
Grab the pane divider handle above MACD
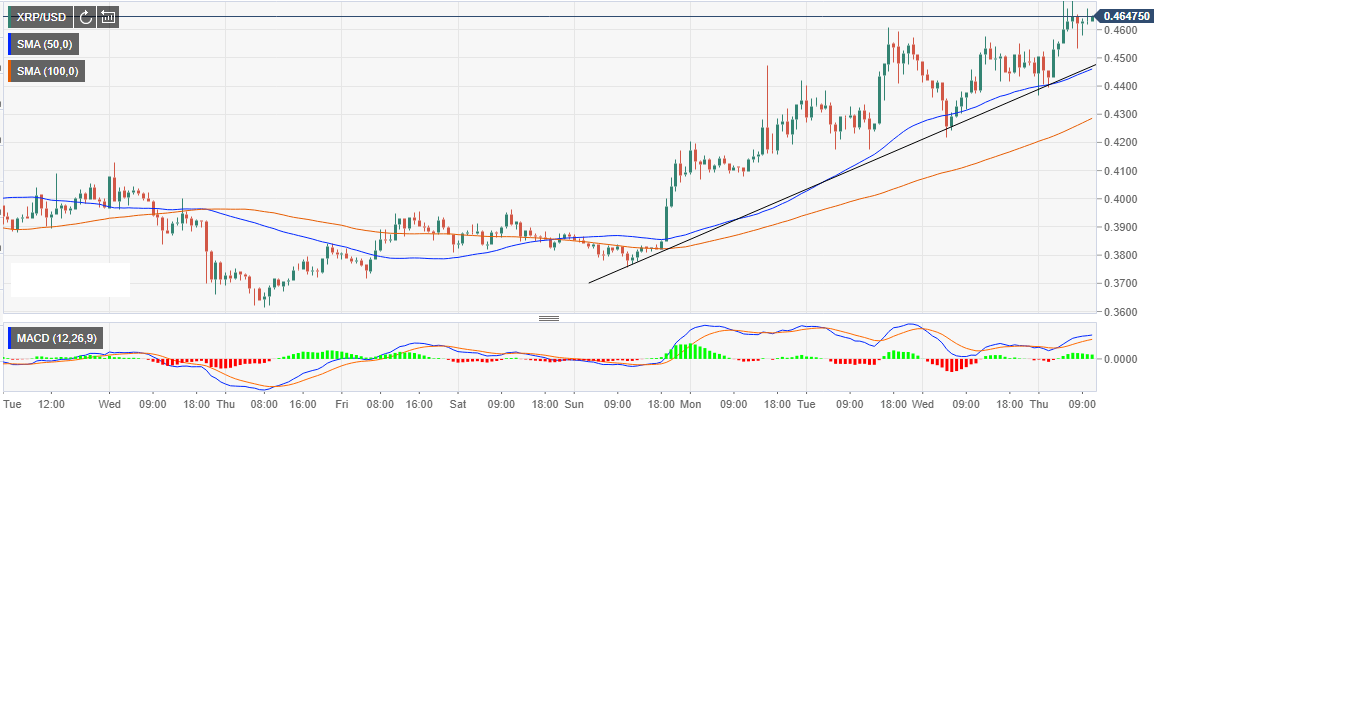[549, 318]
